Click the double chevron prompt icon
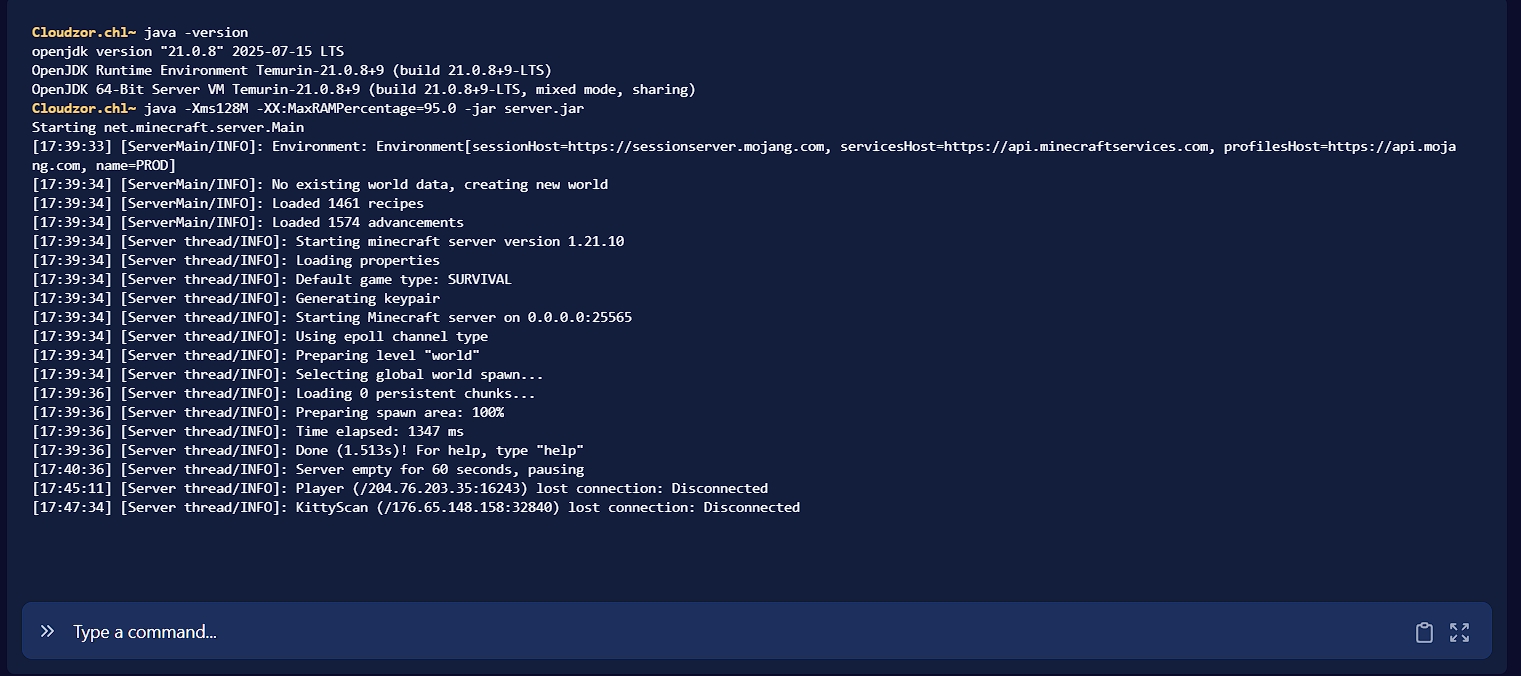Screen dimensions: 1521x676 pyautogui.click(x=47, y=631)
